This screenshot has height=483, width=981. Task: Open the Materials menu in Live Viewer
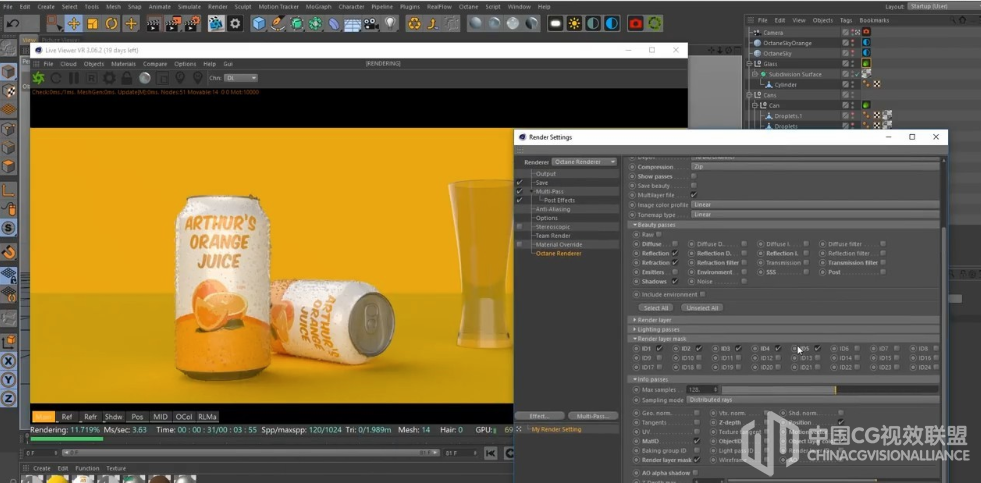[123, 64]
